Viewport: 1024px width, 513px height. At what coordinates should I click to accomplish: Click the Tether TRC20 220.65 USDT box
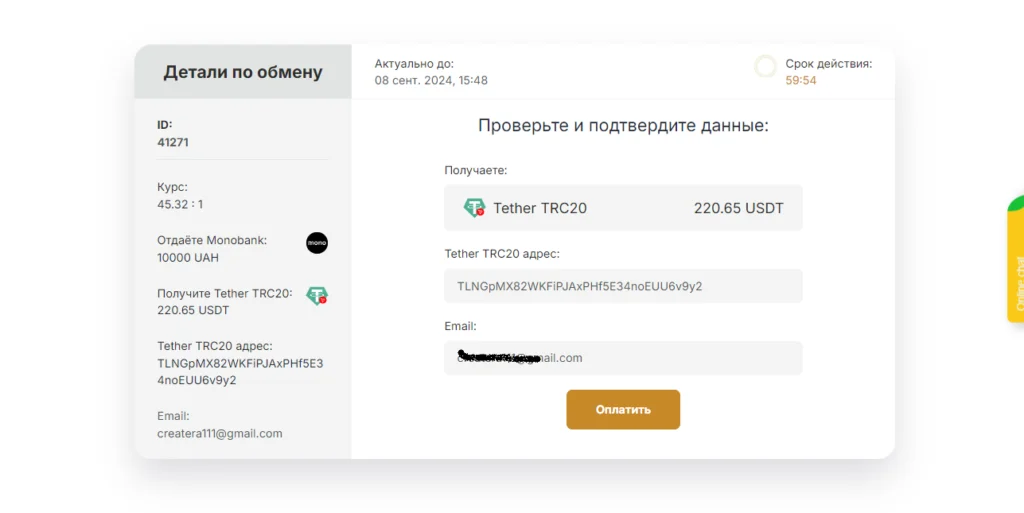click(x=623, y=208)
